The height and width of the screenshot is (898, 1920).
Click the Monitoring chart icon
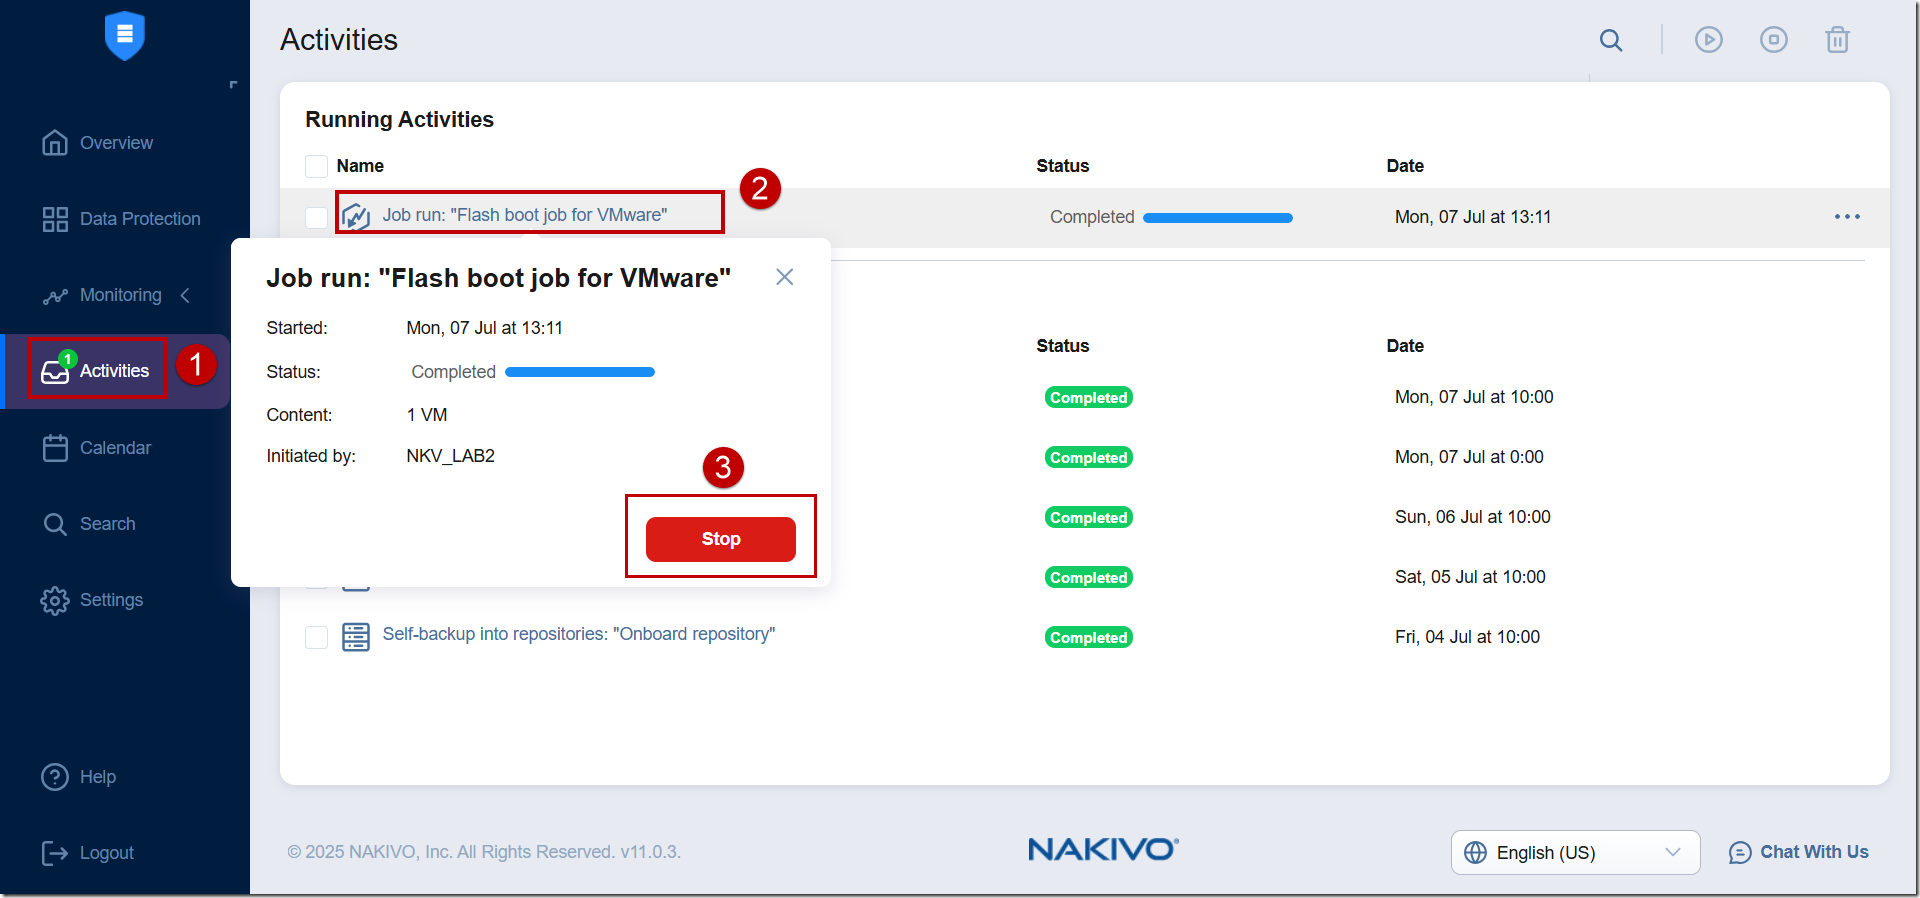tap(55, 296)
